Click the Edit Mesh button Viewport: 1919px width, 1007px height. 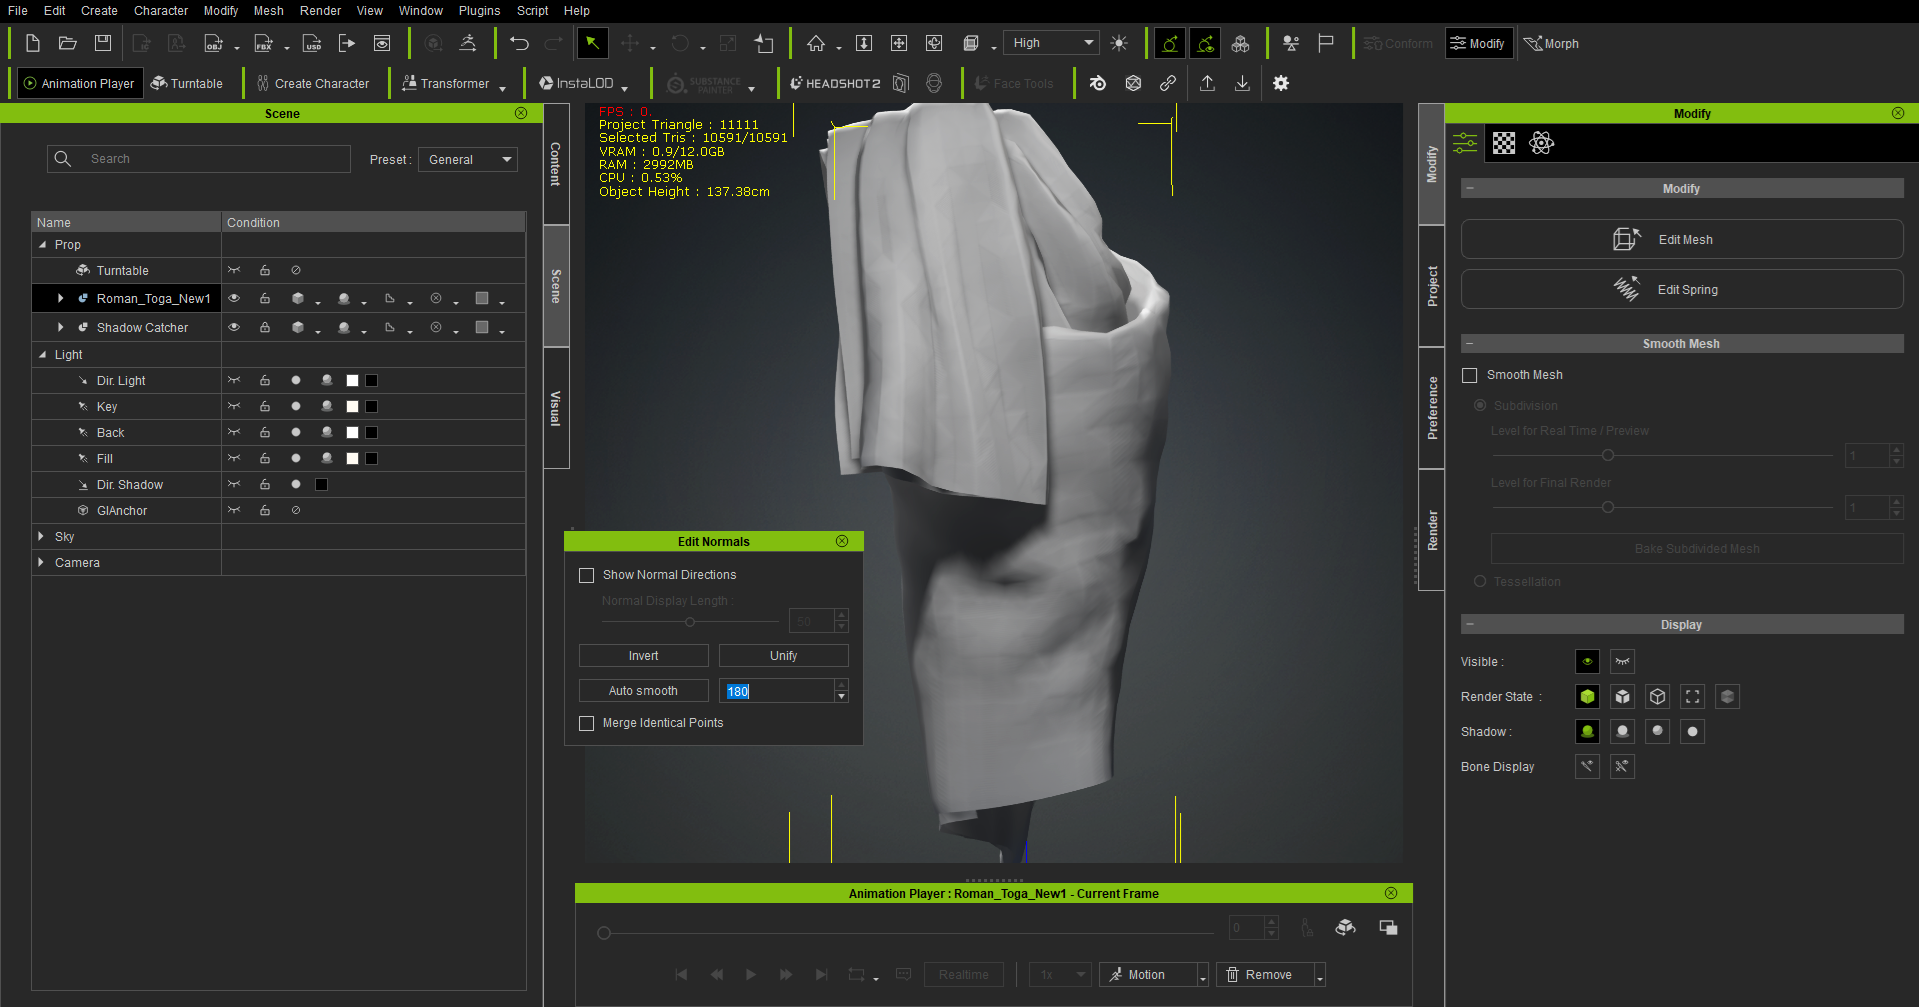pyautogui.click(x=1682, y=240)
